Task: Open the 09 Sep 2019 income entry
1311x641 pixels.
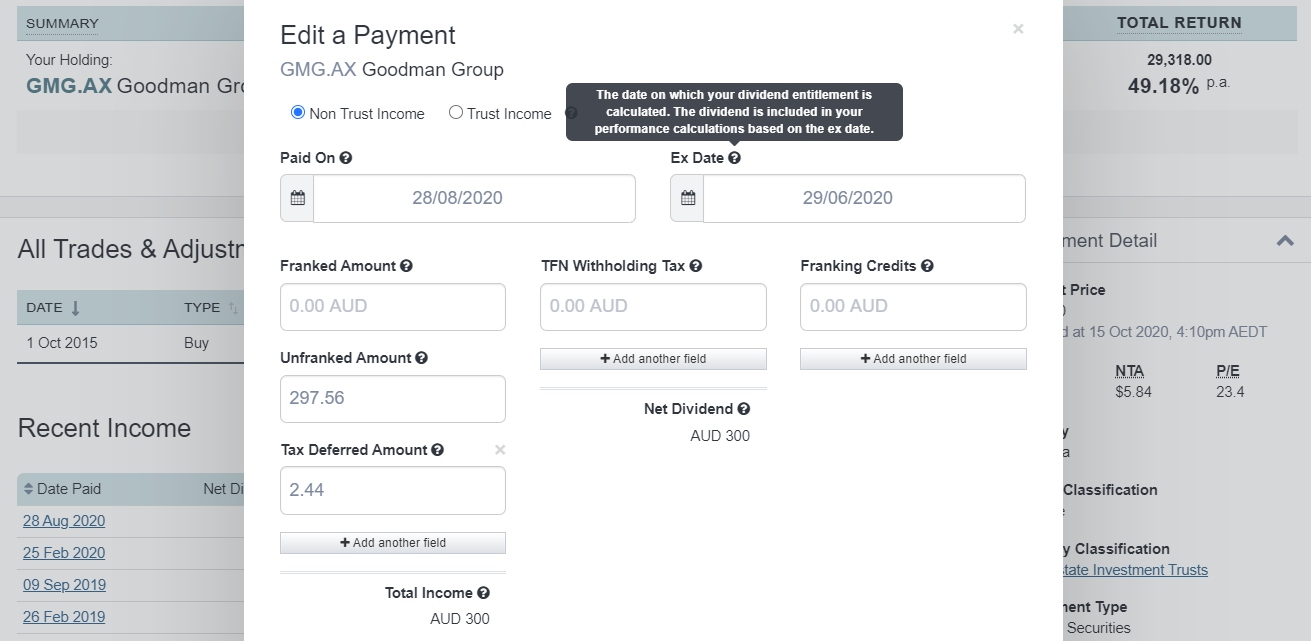Action: [64, 585]
